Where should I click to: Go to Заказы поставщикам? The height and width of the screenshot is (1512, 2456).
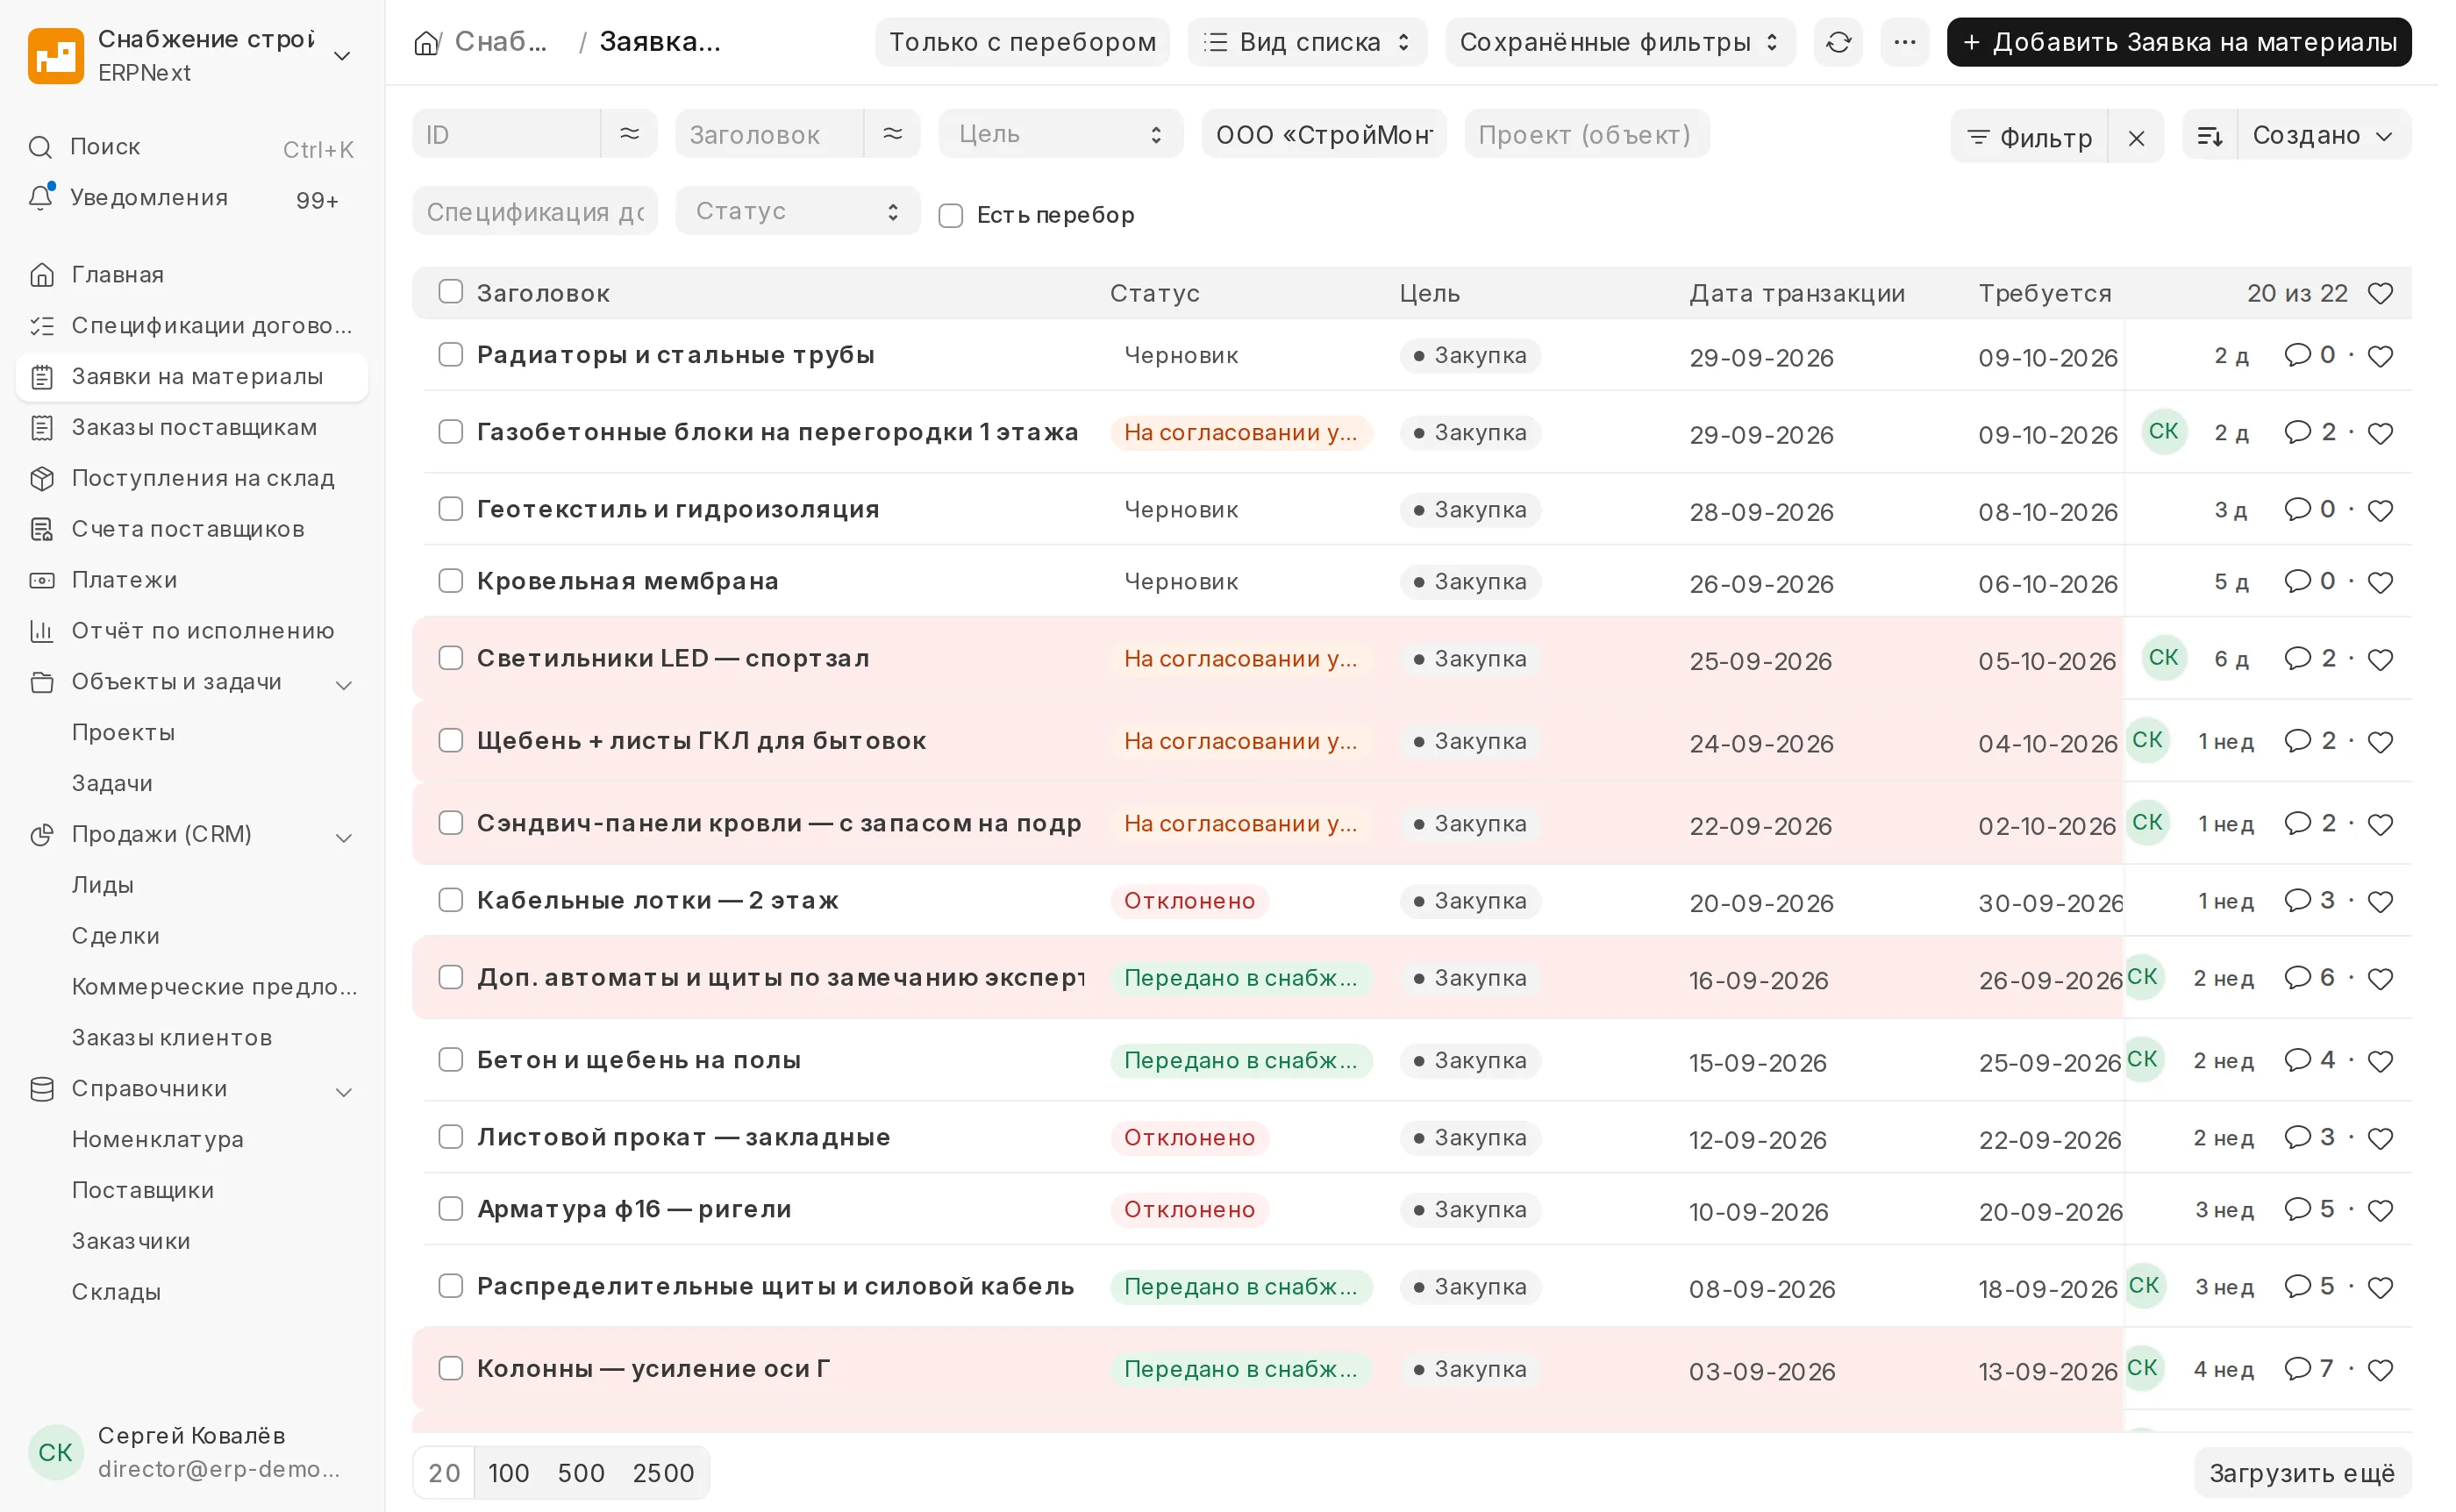(x=194, y=430)
